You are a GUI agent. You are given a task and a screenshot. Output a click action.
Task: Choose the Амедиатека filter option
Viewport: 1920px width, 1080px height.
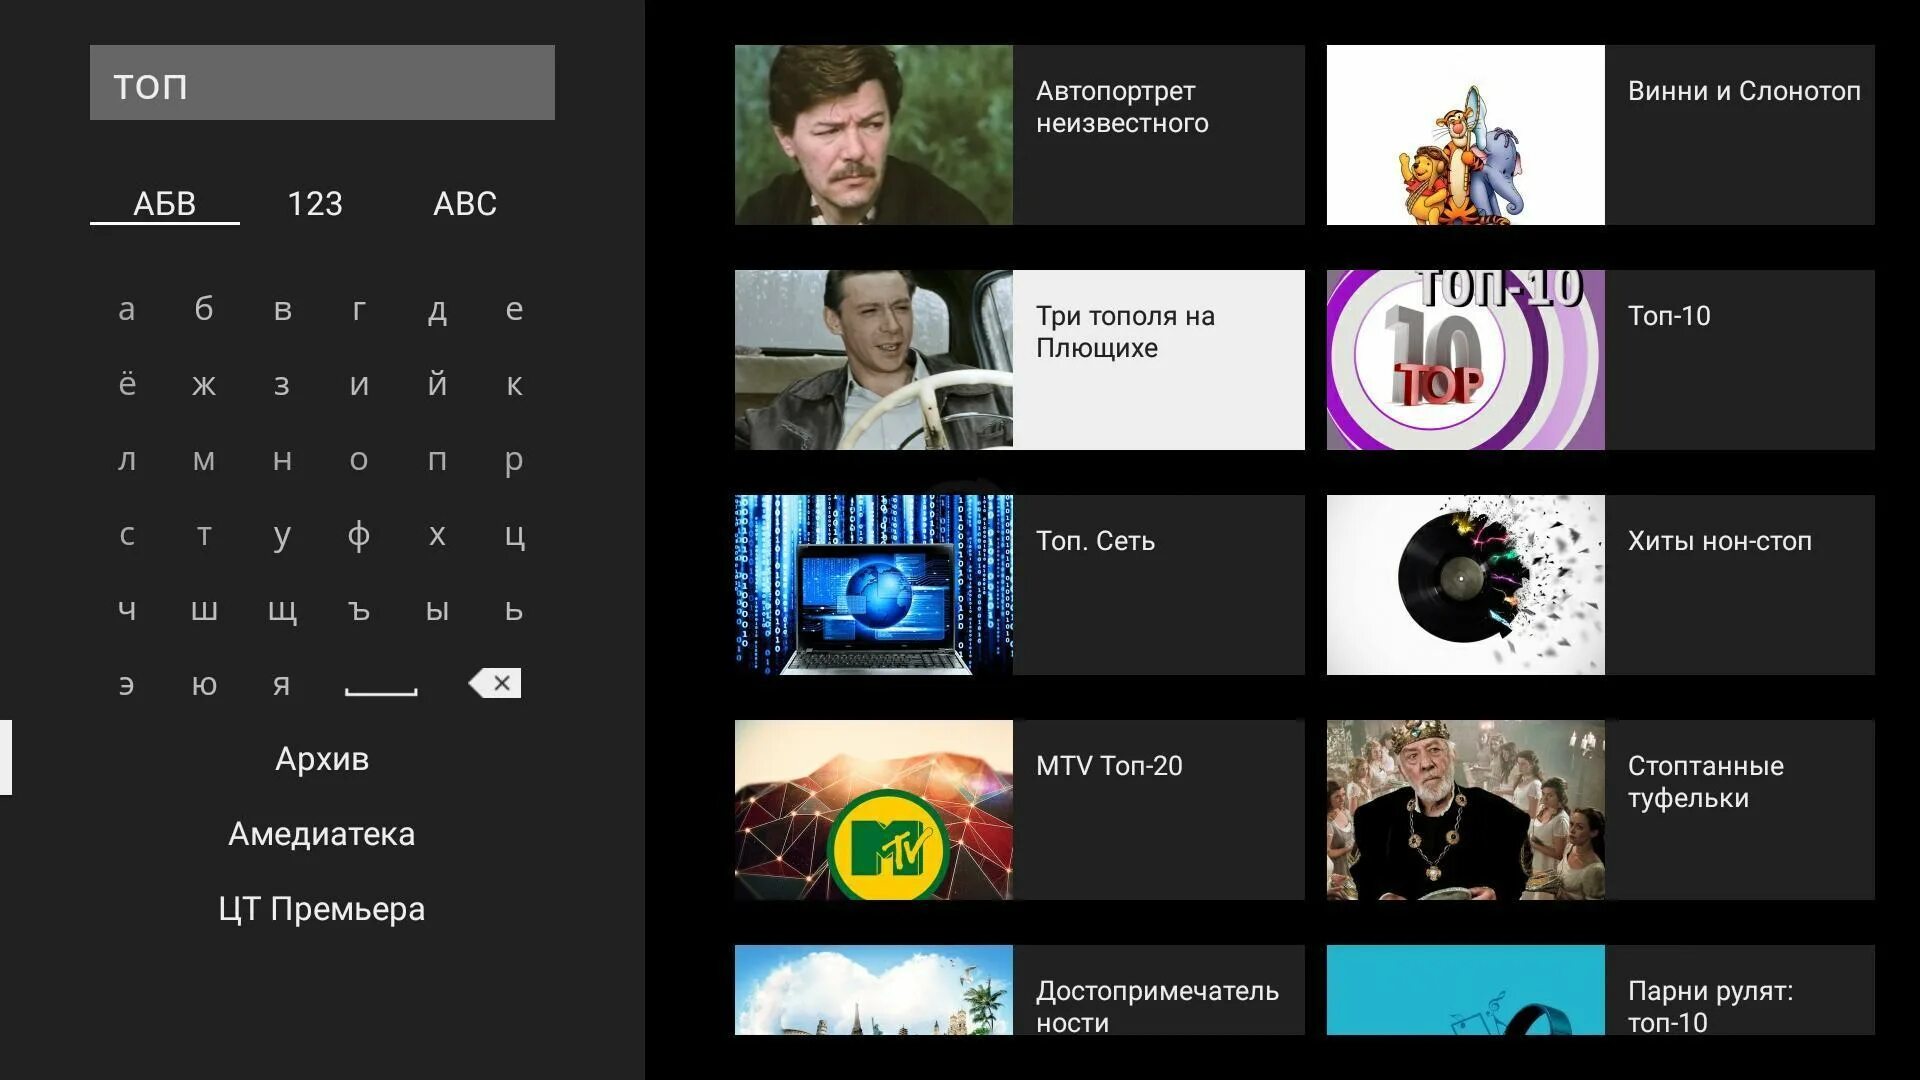pyautogui.click(x=322, y=834)
